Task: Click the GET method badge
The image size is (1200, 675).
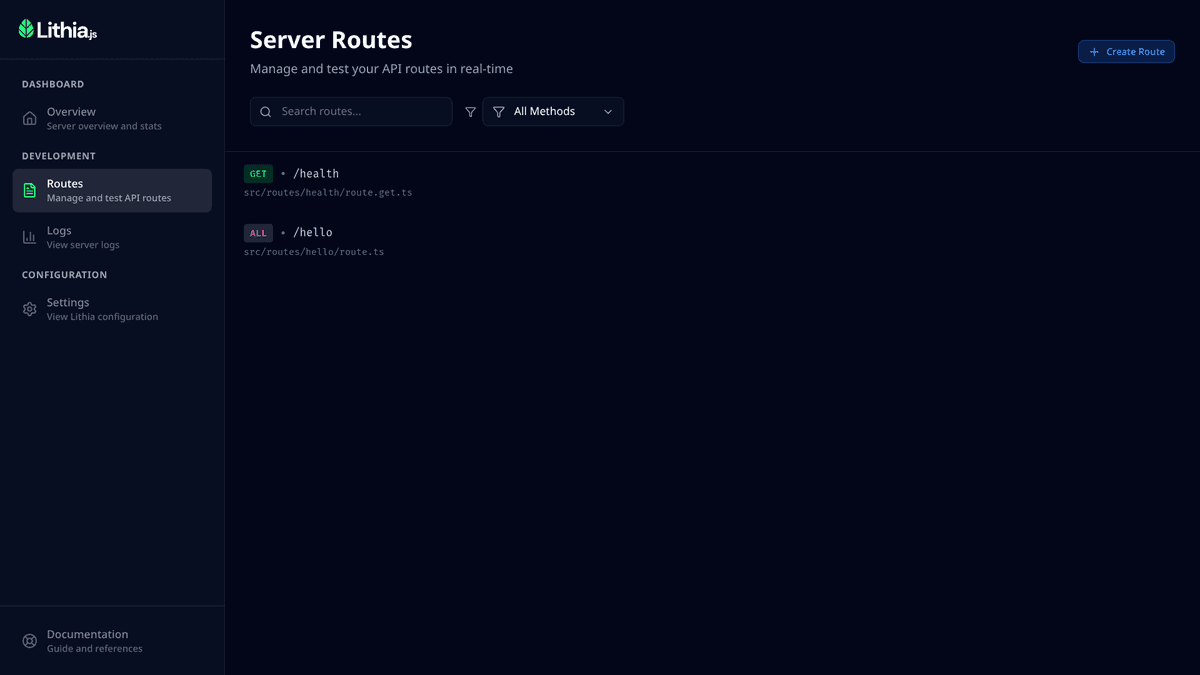Action: 258,174
